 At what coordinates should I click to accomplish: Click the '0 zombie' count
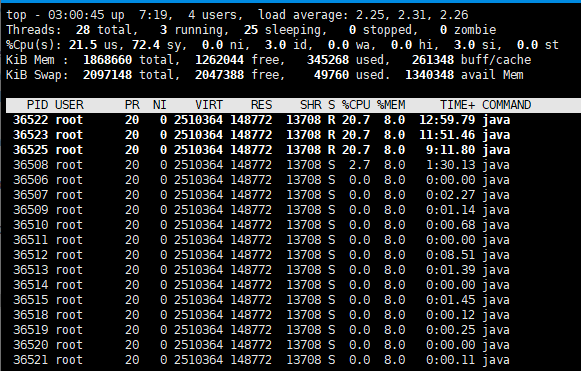point(468,30)
